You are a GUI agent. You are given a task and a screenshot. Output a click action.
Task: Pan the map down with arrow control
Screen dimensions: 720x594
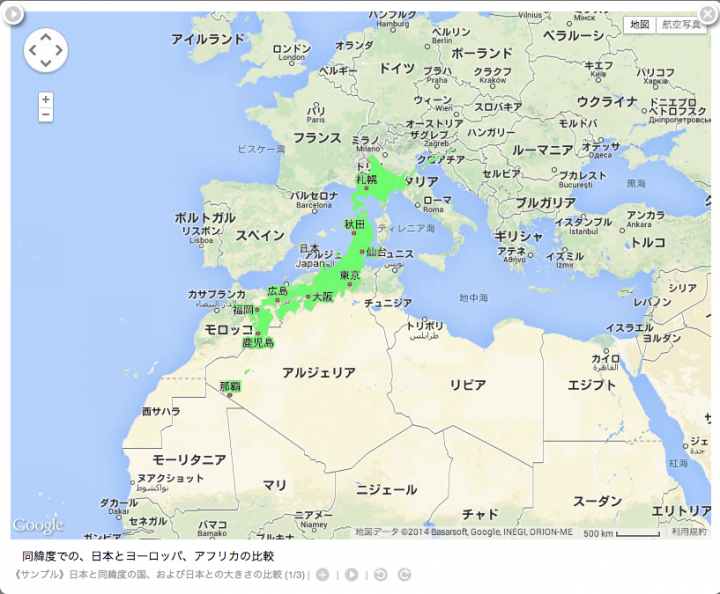click(46, 63)
